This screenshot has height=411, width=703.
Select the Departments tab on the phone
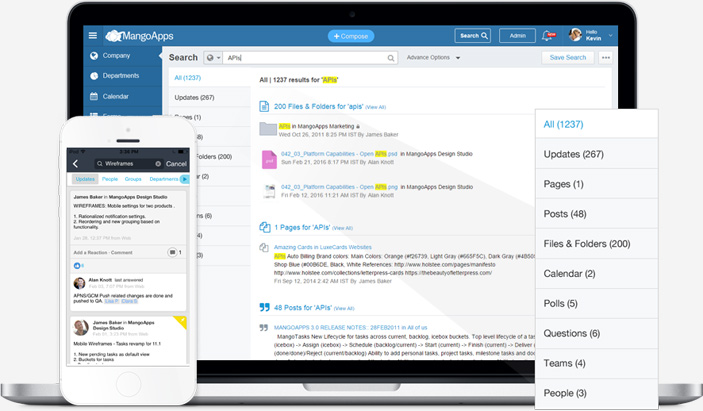tap(164, 179)
